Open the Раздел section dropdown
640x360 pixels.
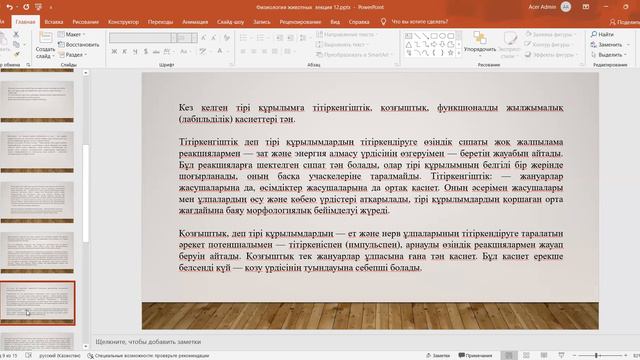point(73,54)
